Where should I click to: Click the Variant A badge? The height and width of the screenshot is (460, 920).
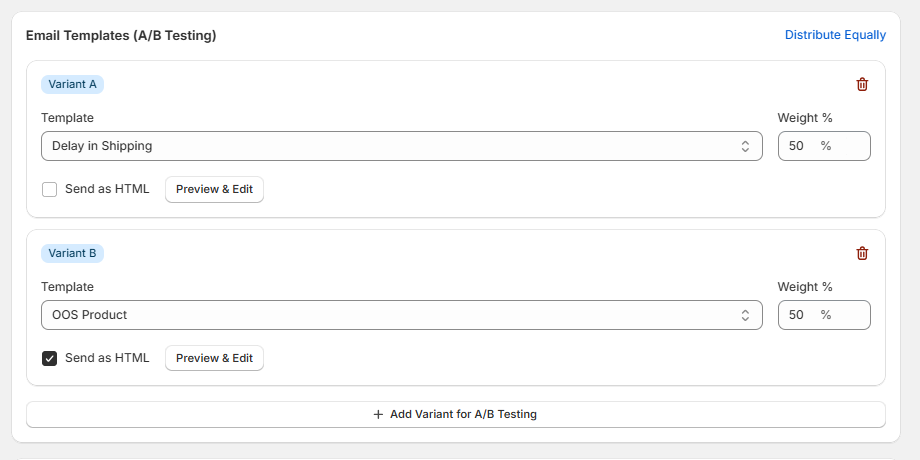pos(72,85)
